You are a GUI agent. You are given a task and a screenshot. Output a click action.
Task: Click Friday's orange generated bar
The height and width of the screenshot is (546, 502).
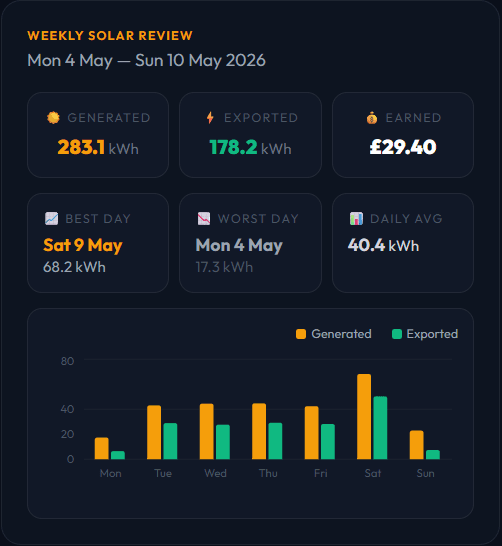[312, 432]
